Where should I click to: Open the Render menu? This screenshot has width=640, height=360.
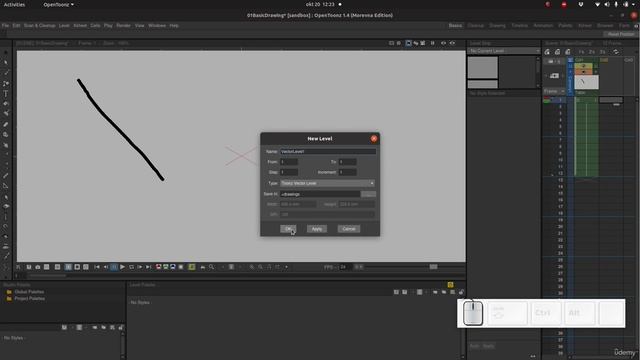pyautogui.click(x=123, y=25)
